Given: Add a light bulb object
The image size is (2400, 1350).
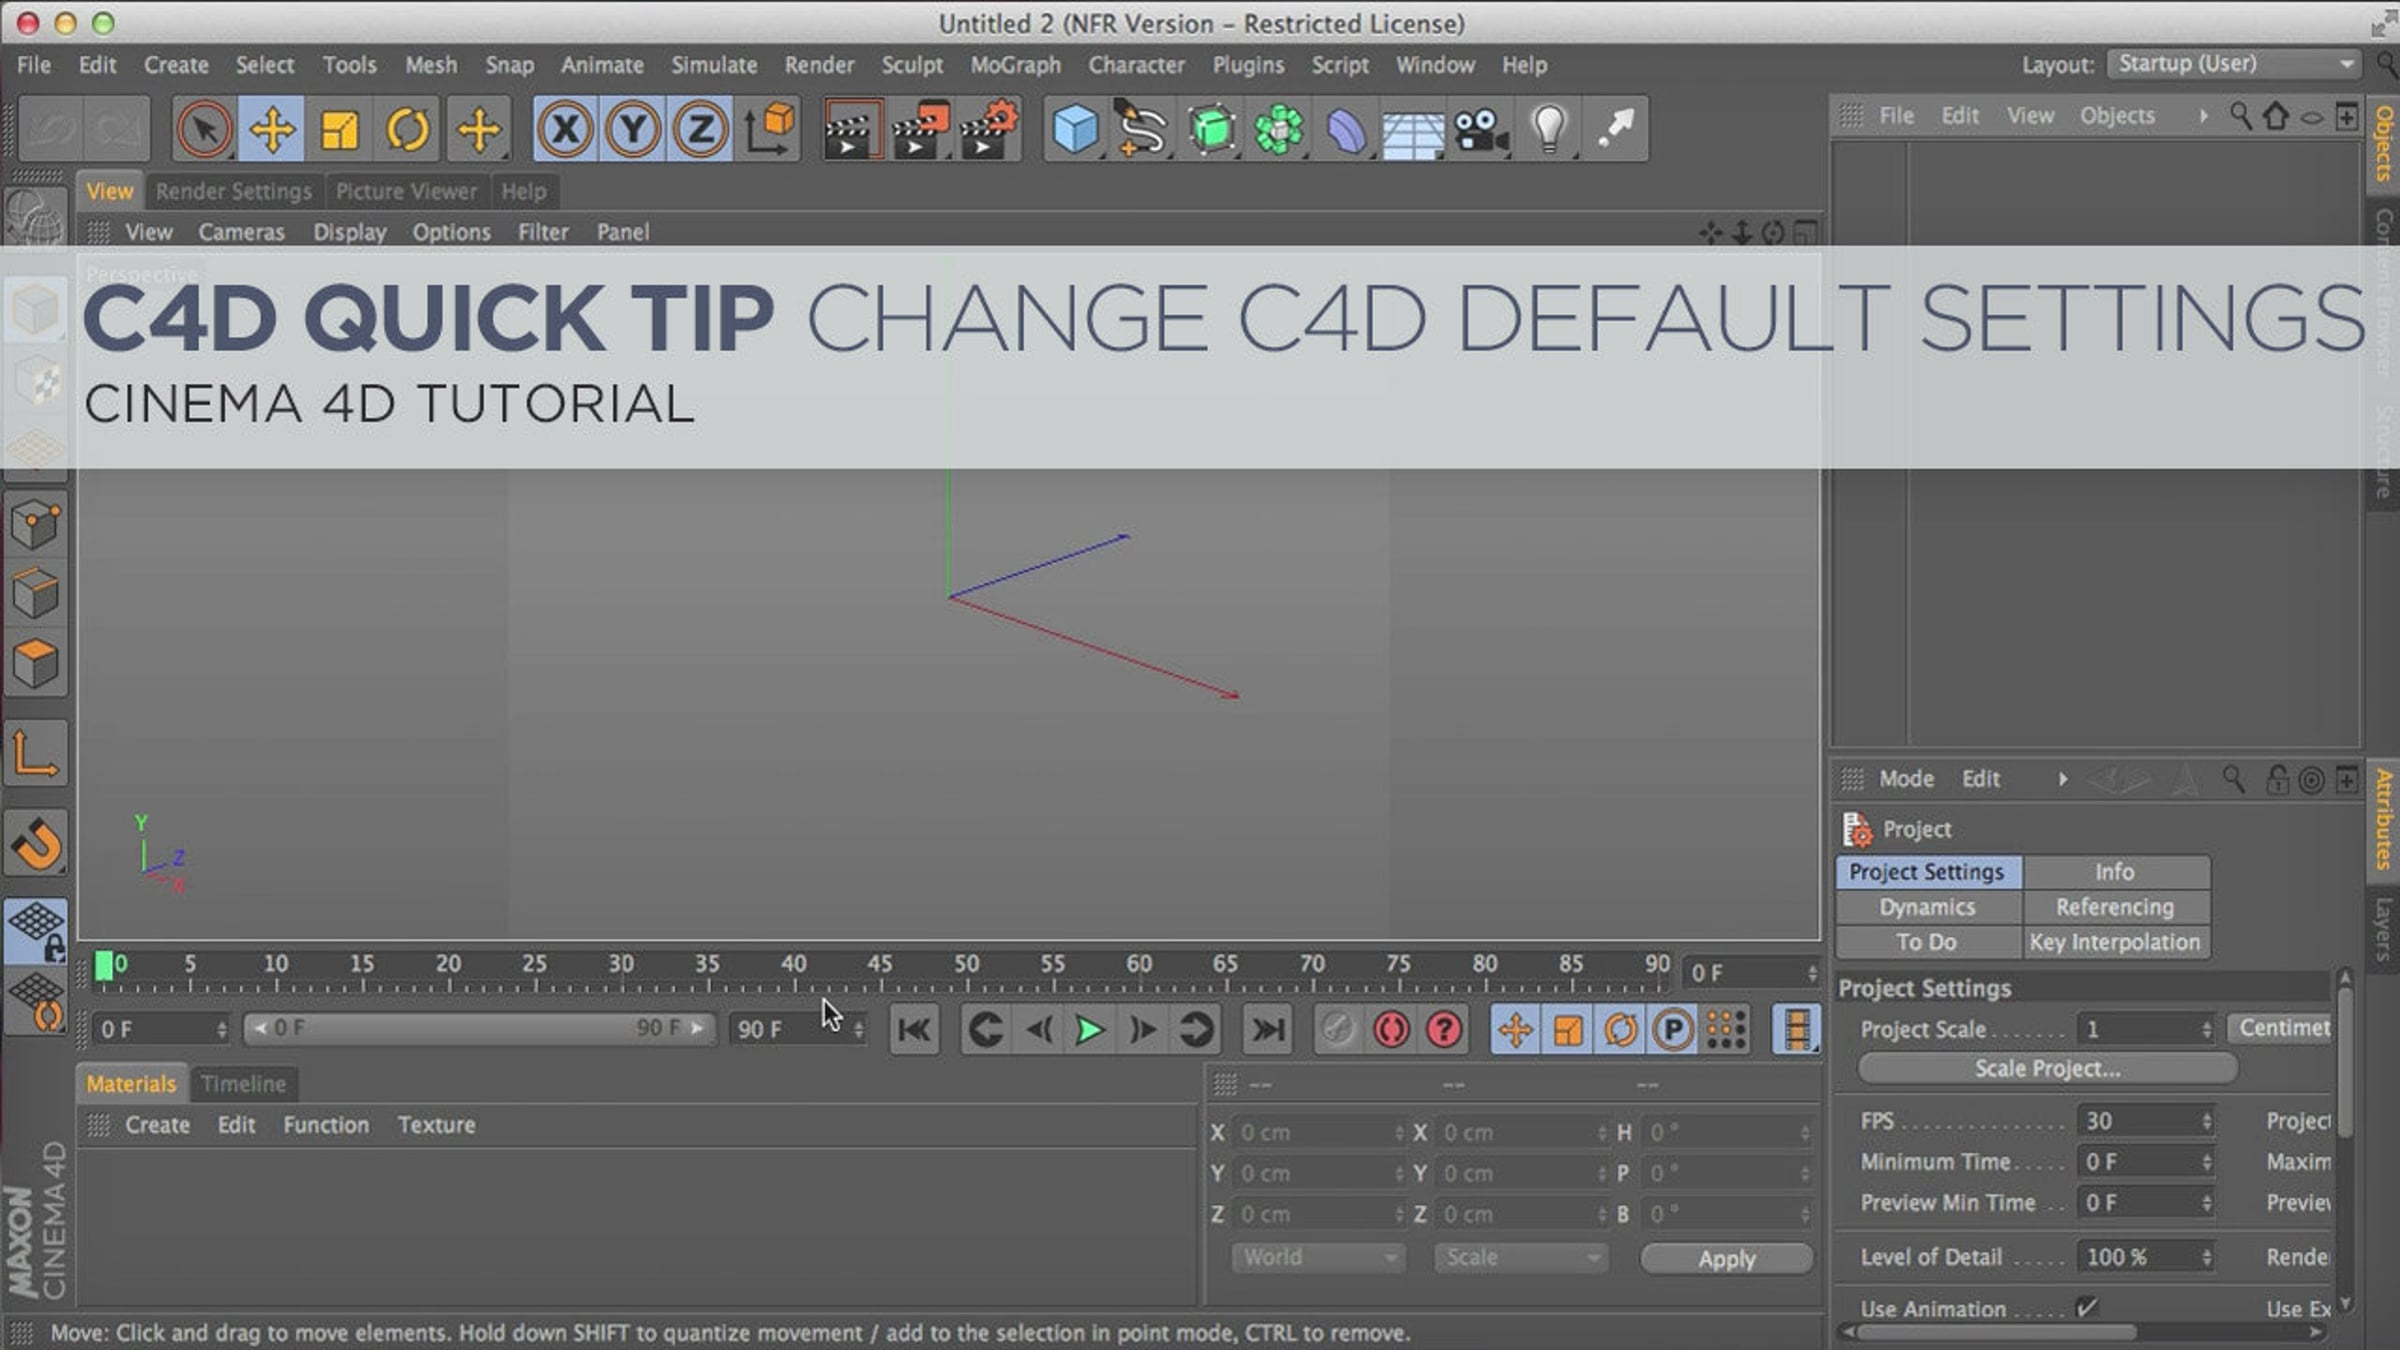Looking at the screenshot, I should (x=1549, y=129).
